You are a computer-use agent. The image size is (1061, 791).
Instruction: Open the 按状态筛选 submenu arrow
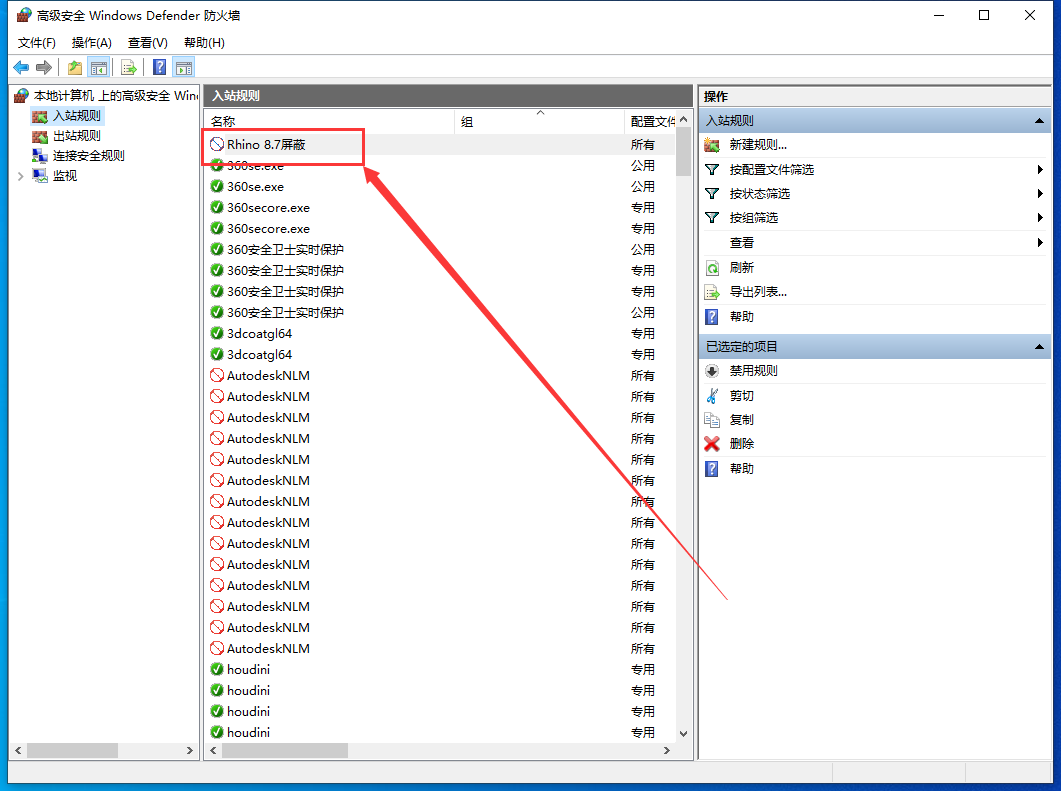pyautogui.click(x=1040, y=194)
